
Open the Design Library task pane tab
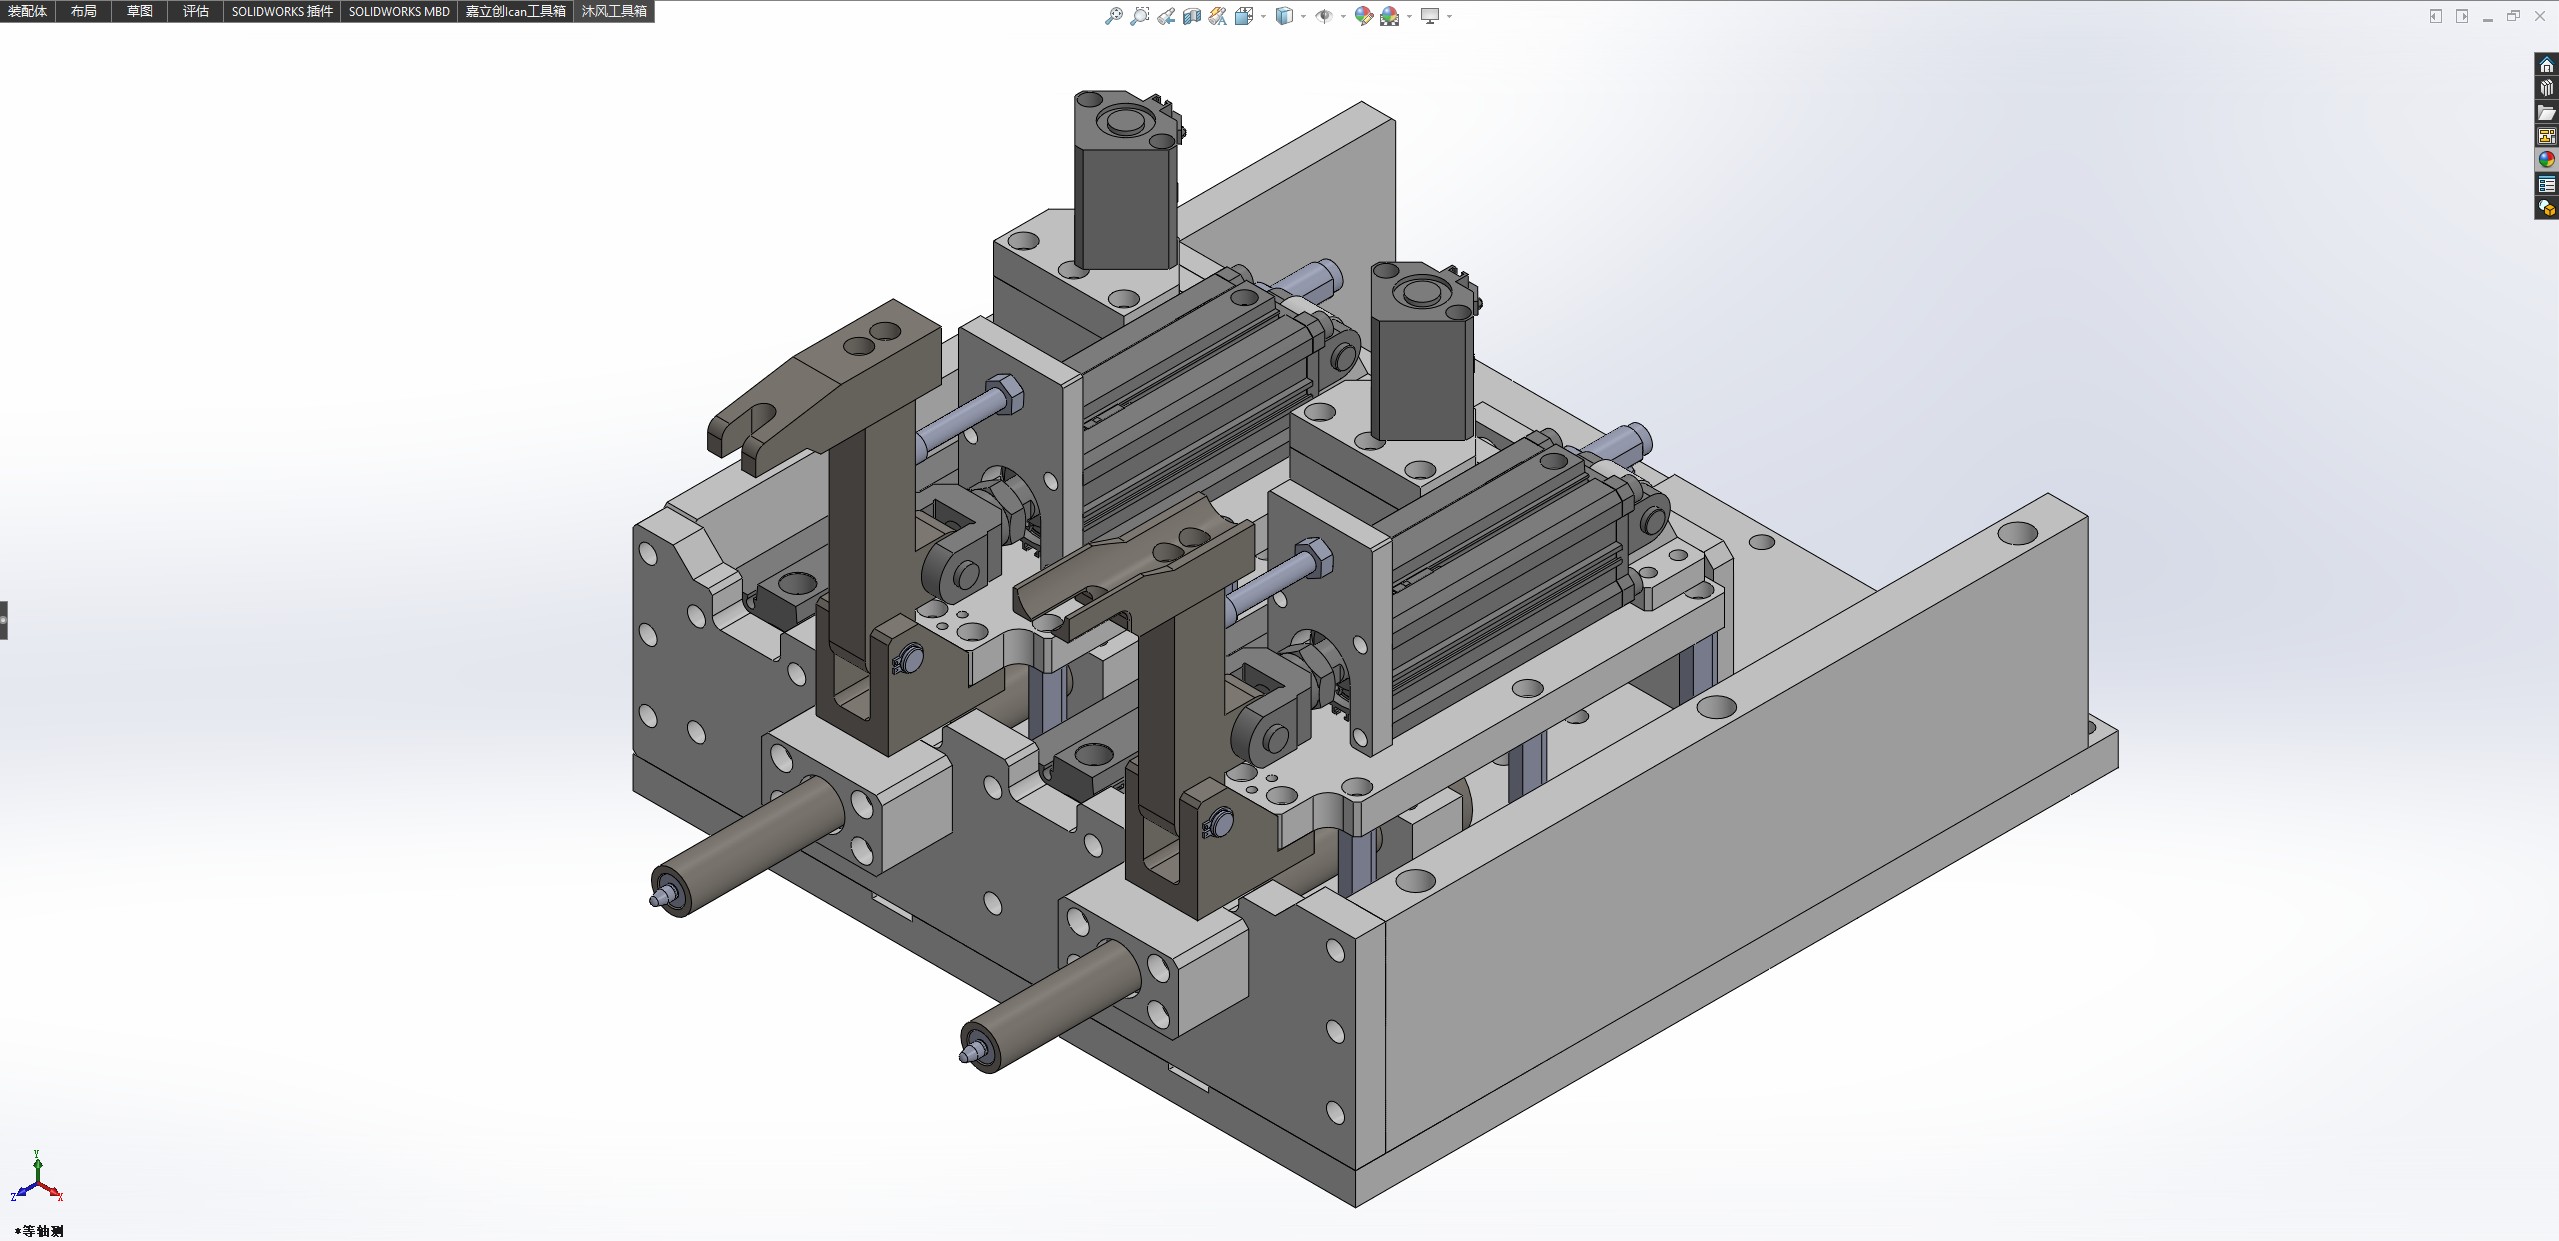[2546, 89]
